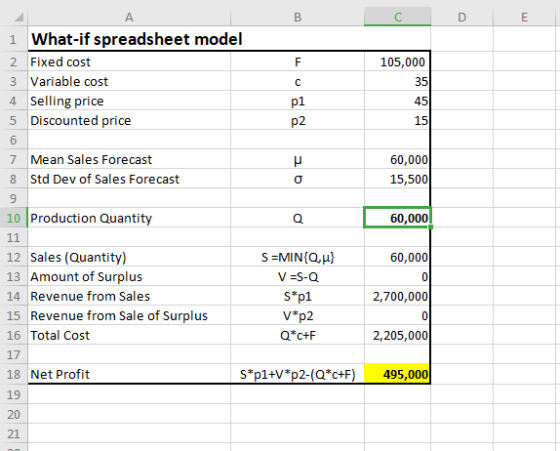Viewport: 560px width, 451px height.
Task: Click the Q symbol cell
Action: (x=298, y=218)
